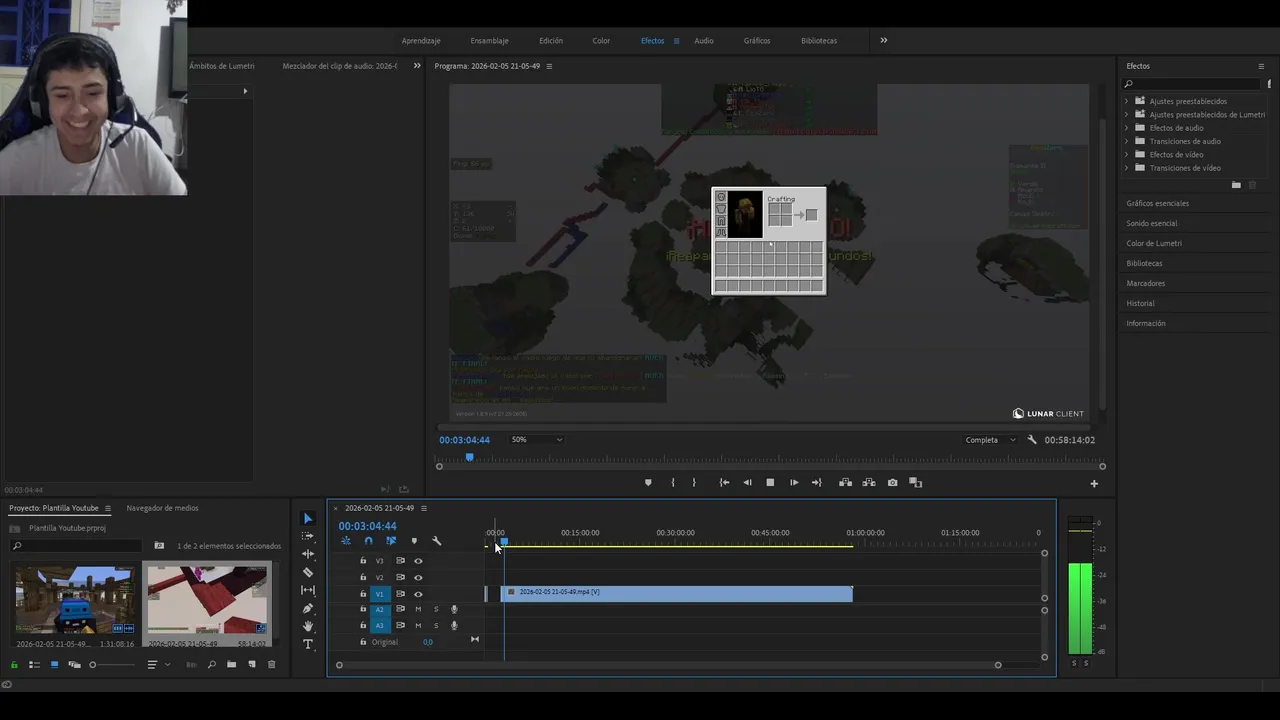Screen dimensions: 1280x720
Task: Switch to the Color workspace
Action: click(x=601, y=41)
